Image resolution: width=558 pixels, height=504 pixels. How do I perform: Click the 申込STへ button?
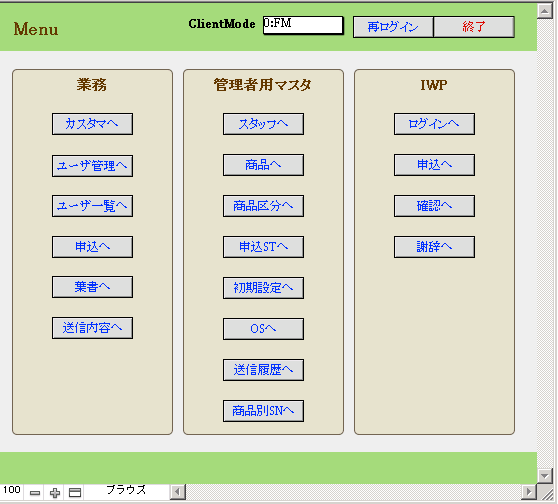263,247
